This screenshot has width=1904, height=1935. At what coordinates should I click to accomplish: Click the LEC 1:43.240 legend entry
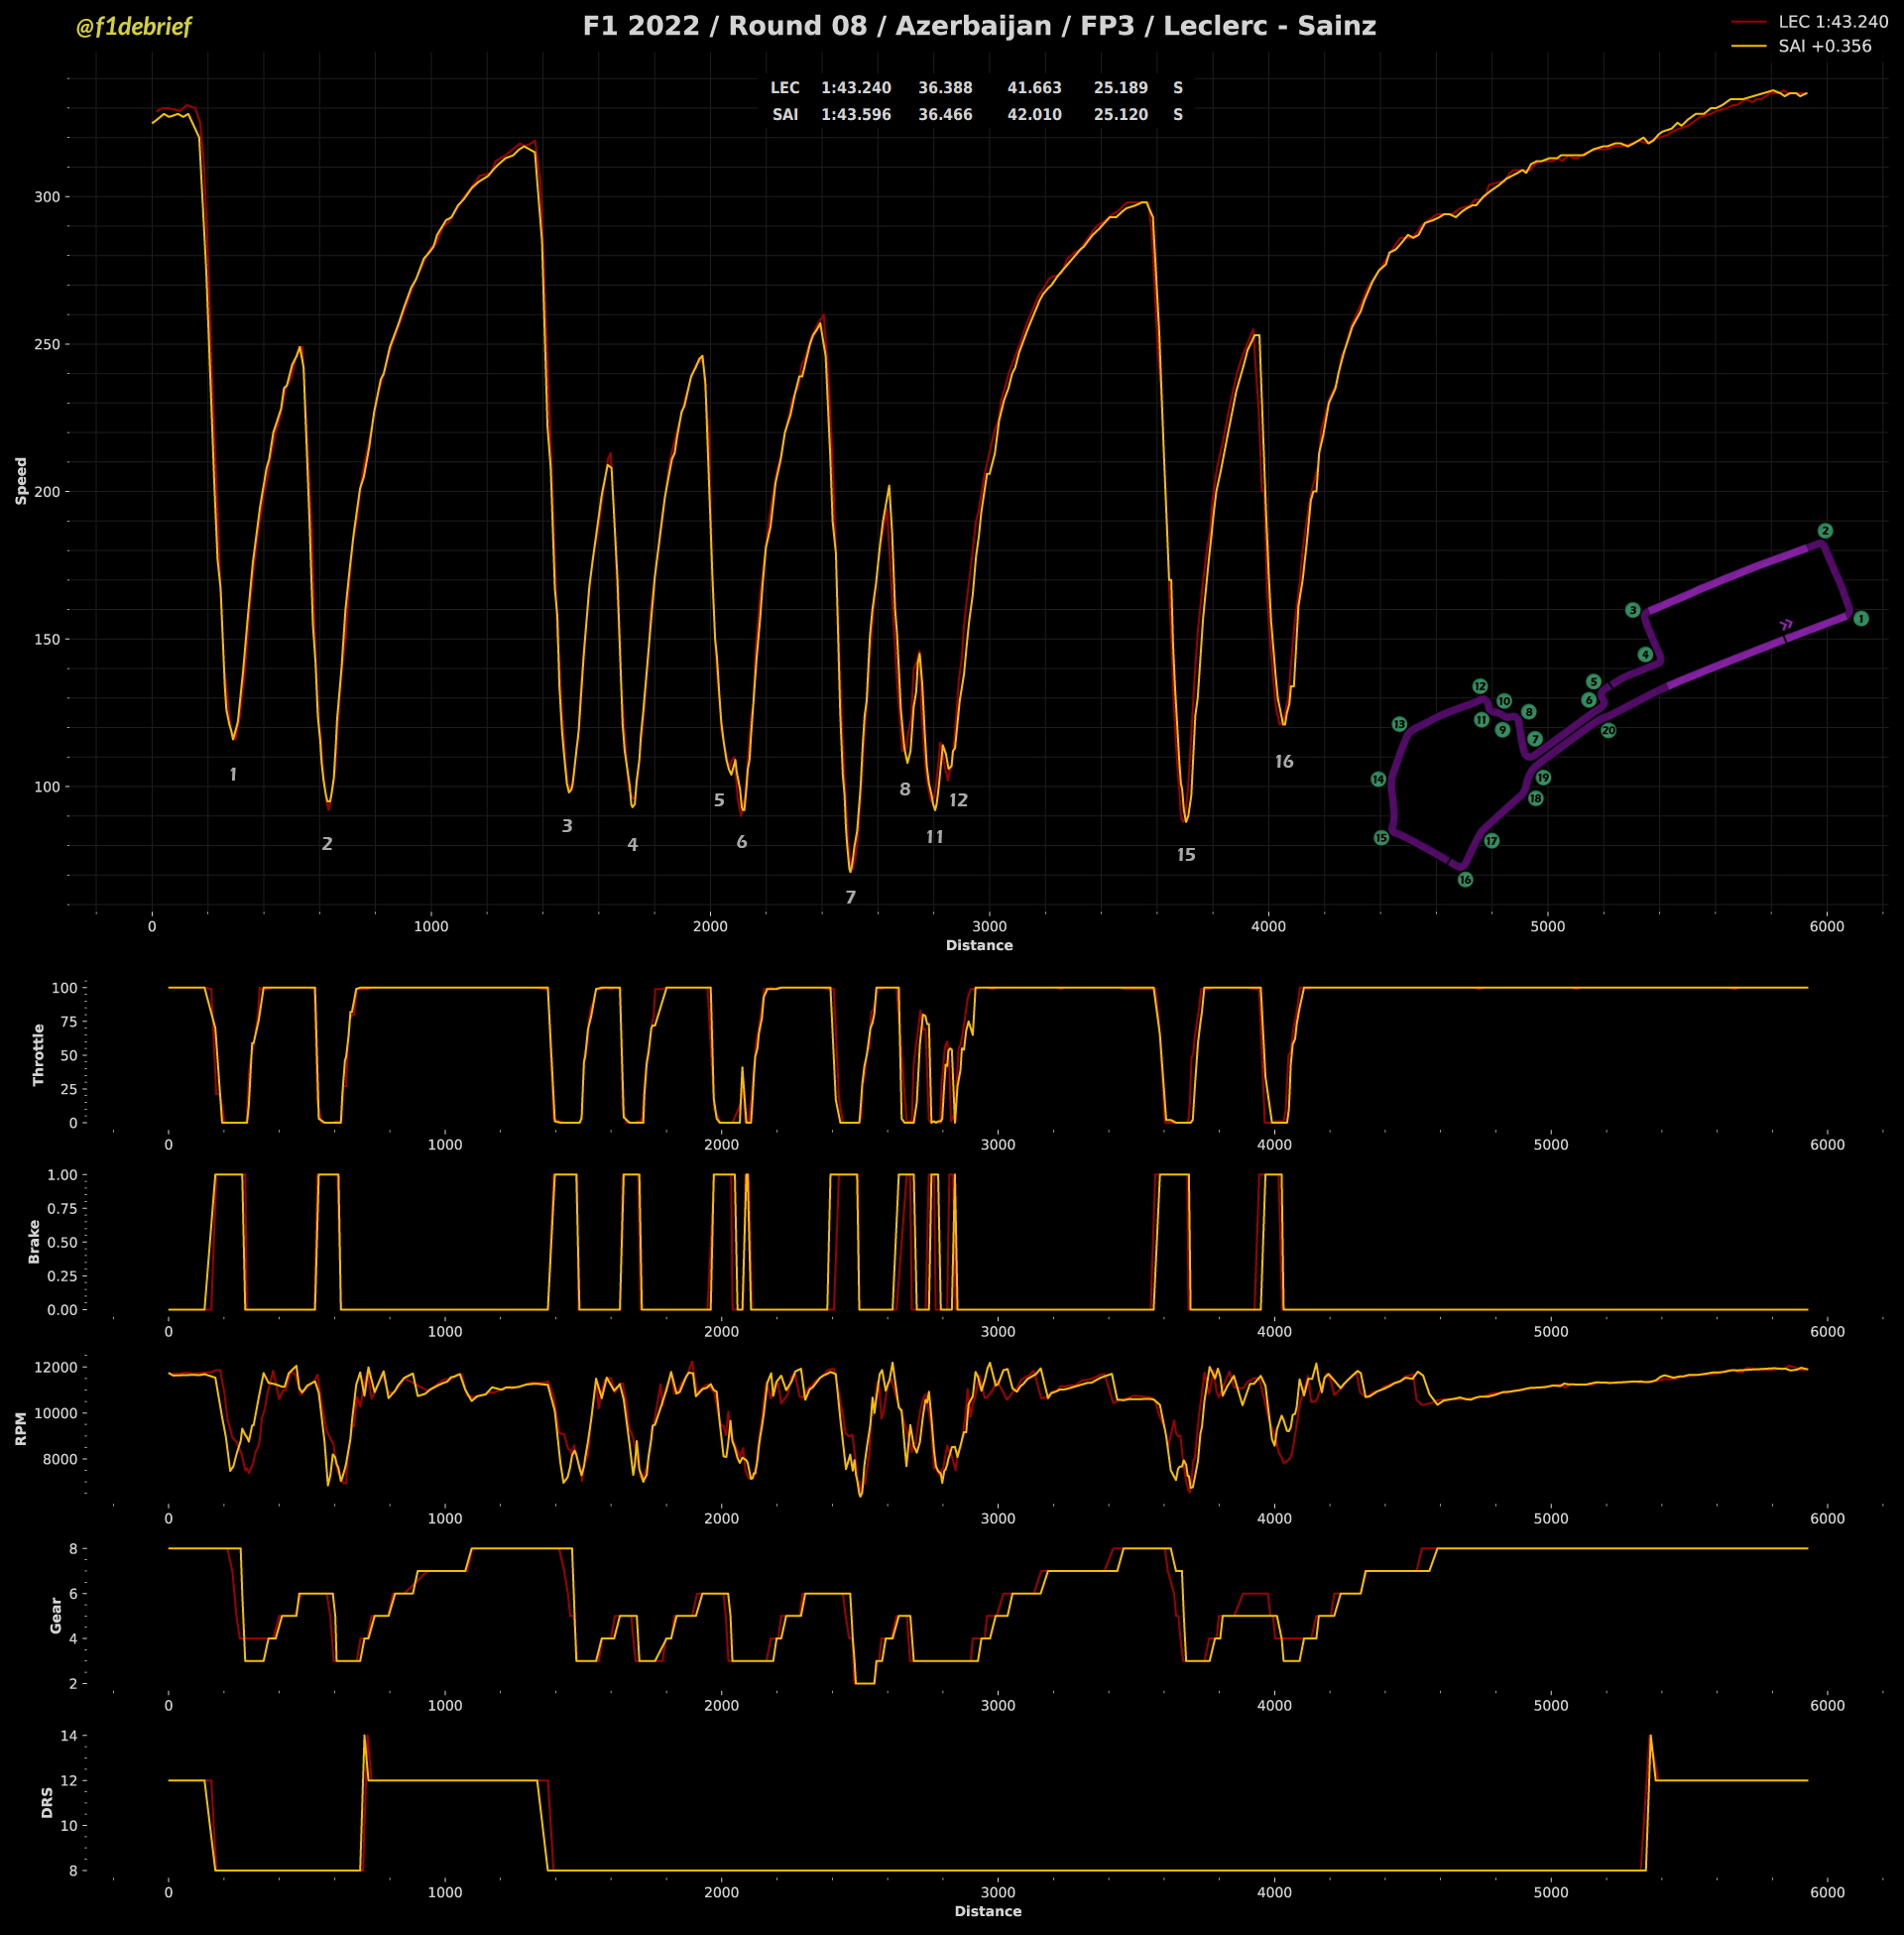(x=1833, y=21)
